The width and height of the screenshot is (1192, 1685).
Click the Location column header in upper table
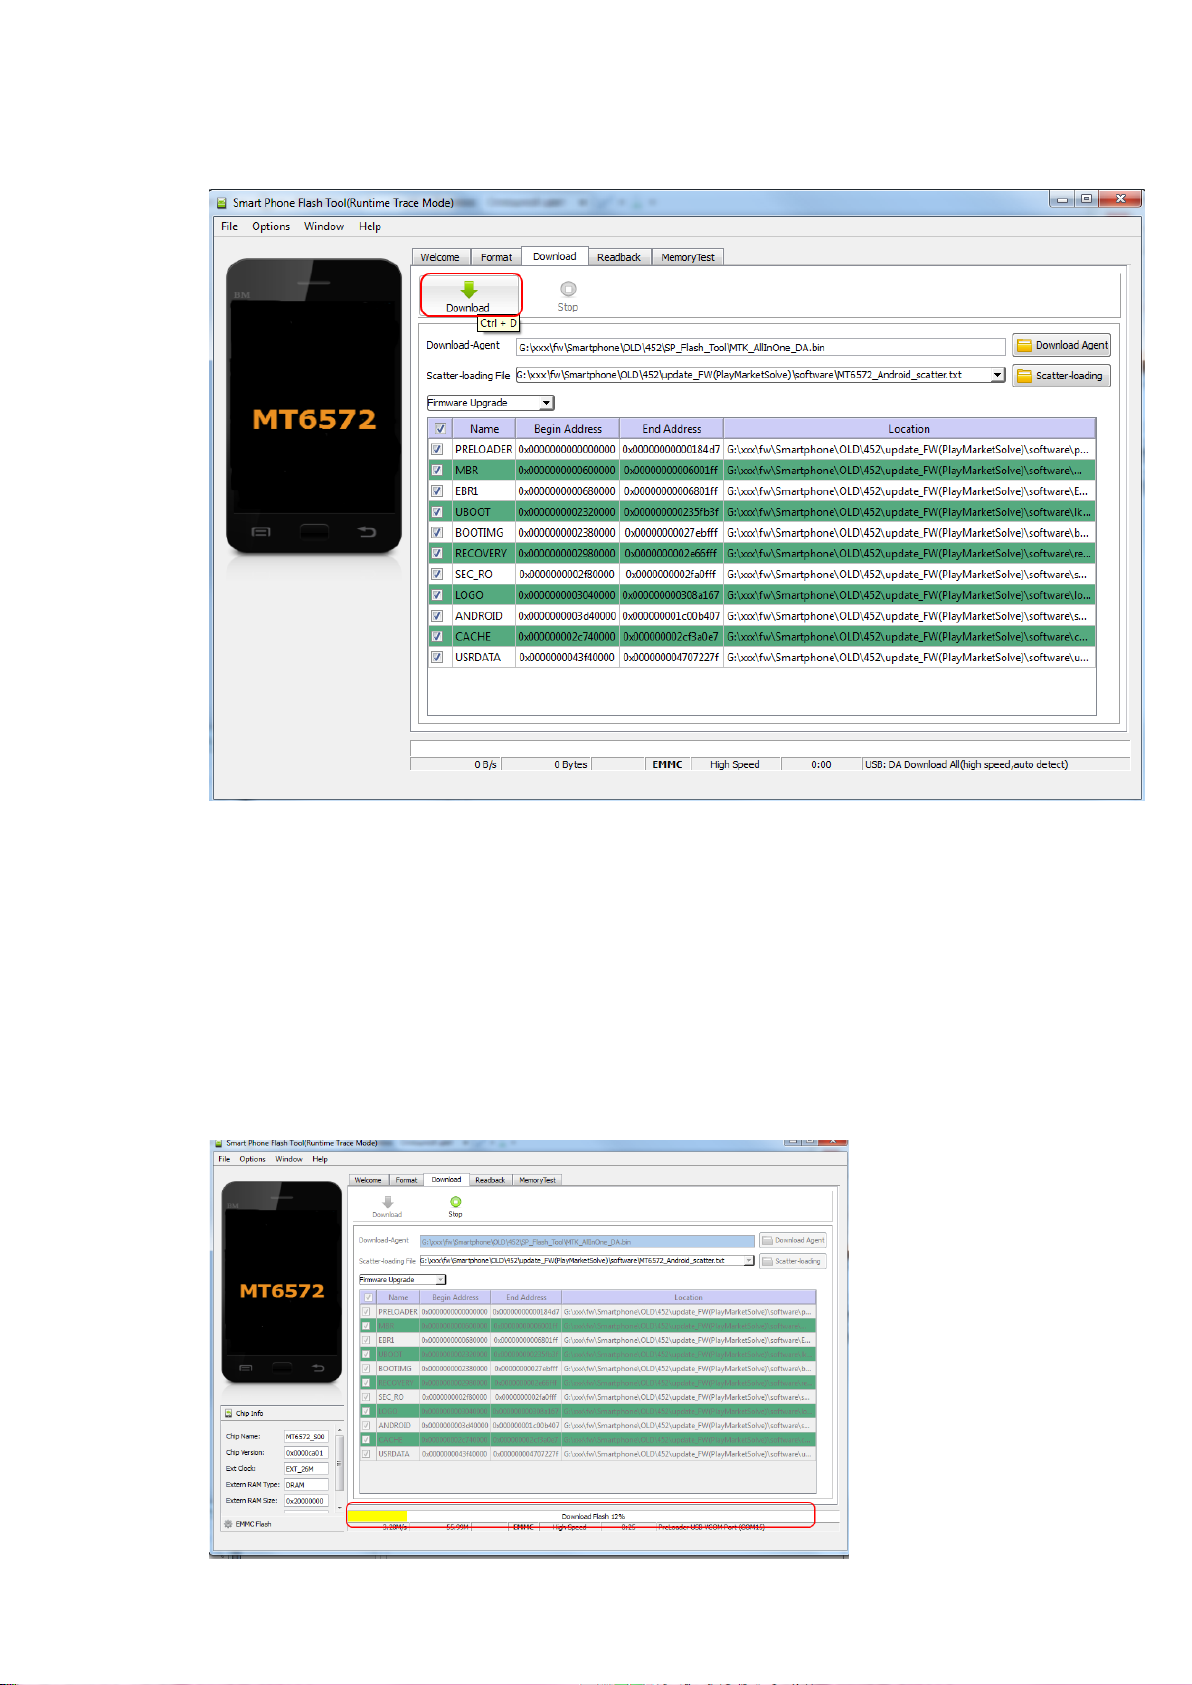(x=909, y=429)
